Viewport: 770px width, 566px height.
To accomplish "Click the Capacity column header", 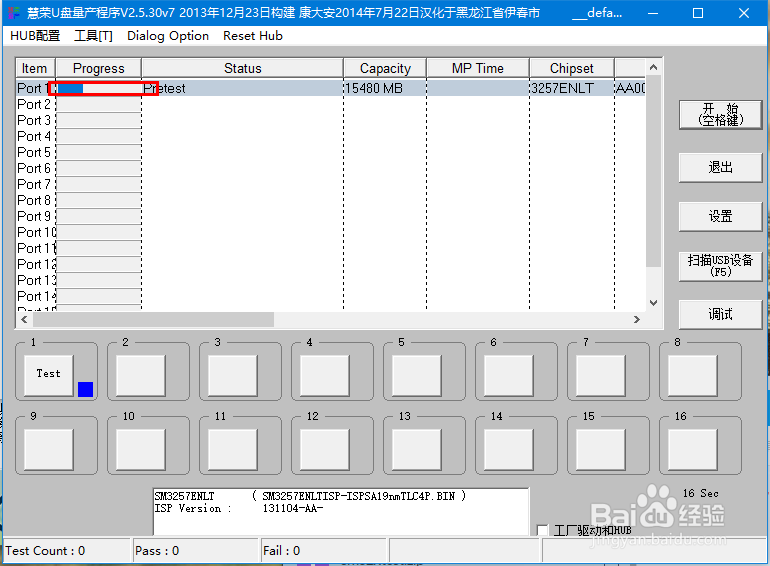I will point(385,68).
